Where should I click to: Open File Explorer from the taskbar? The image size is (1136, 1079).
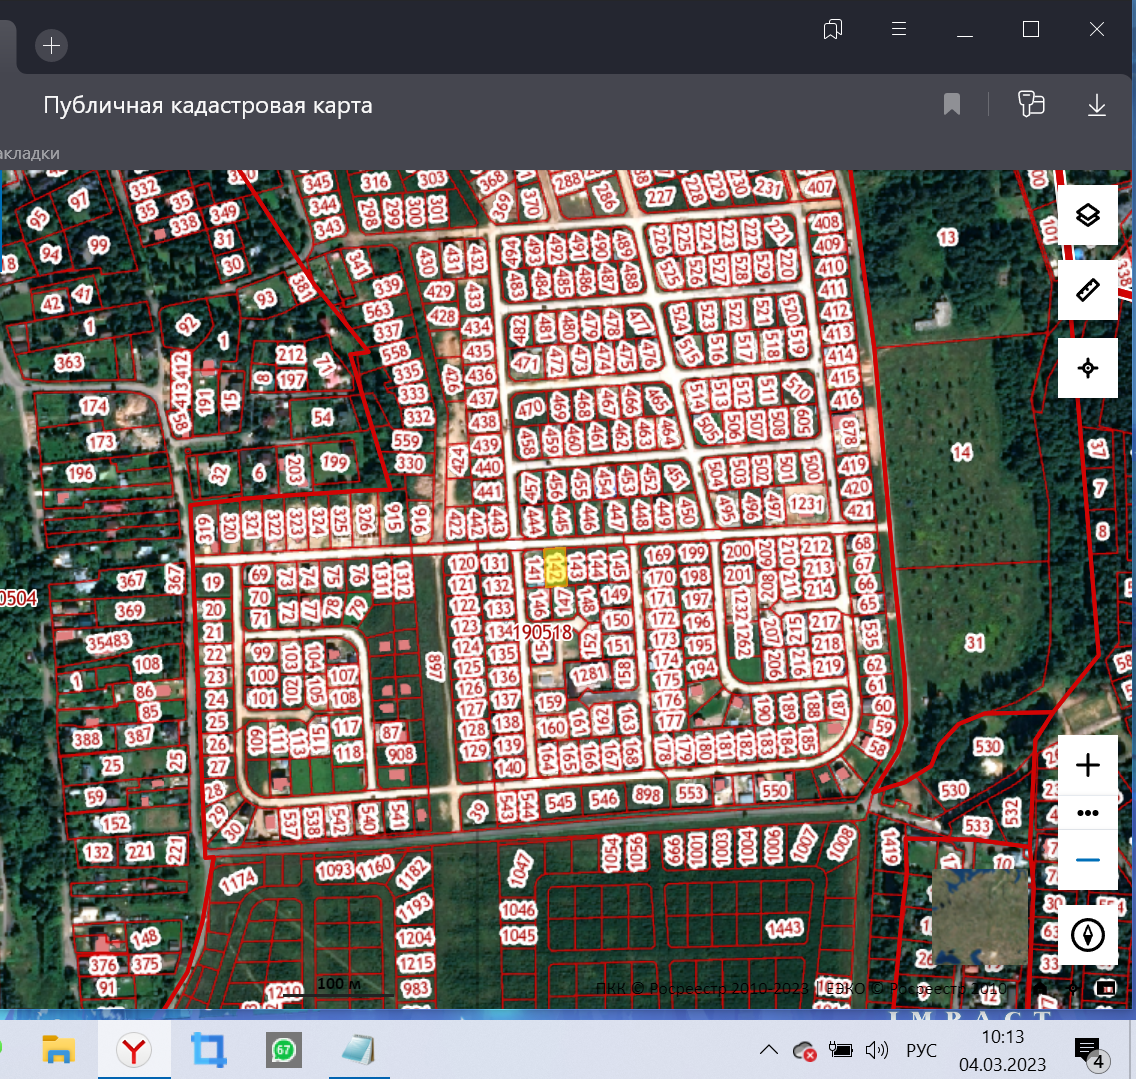(60, 1050)
